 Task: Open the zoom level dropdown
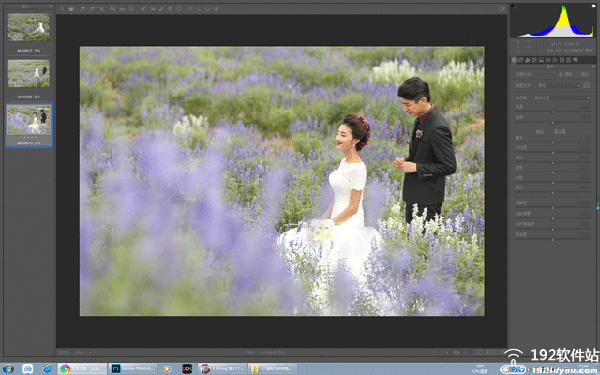(82, 352)
